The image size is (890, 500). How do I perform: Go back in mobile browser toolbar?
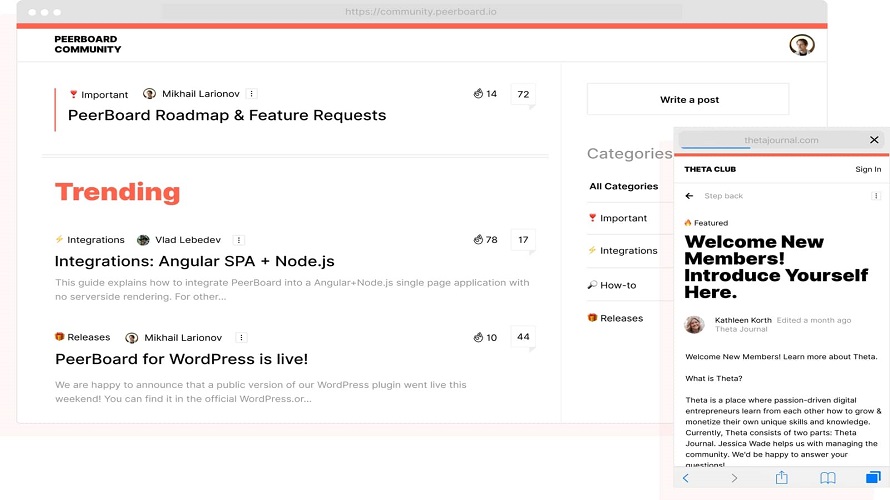(686, 478)
